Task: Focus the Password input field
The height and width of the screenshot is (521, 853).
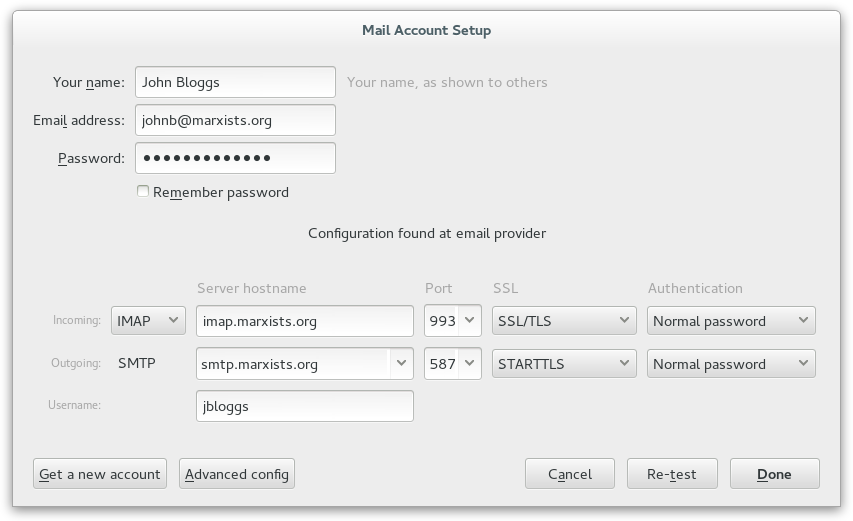Action: pos(235,158)
